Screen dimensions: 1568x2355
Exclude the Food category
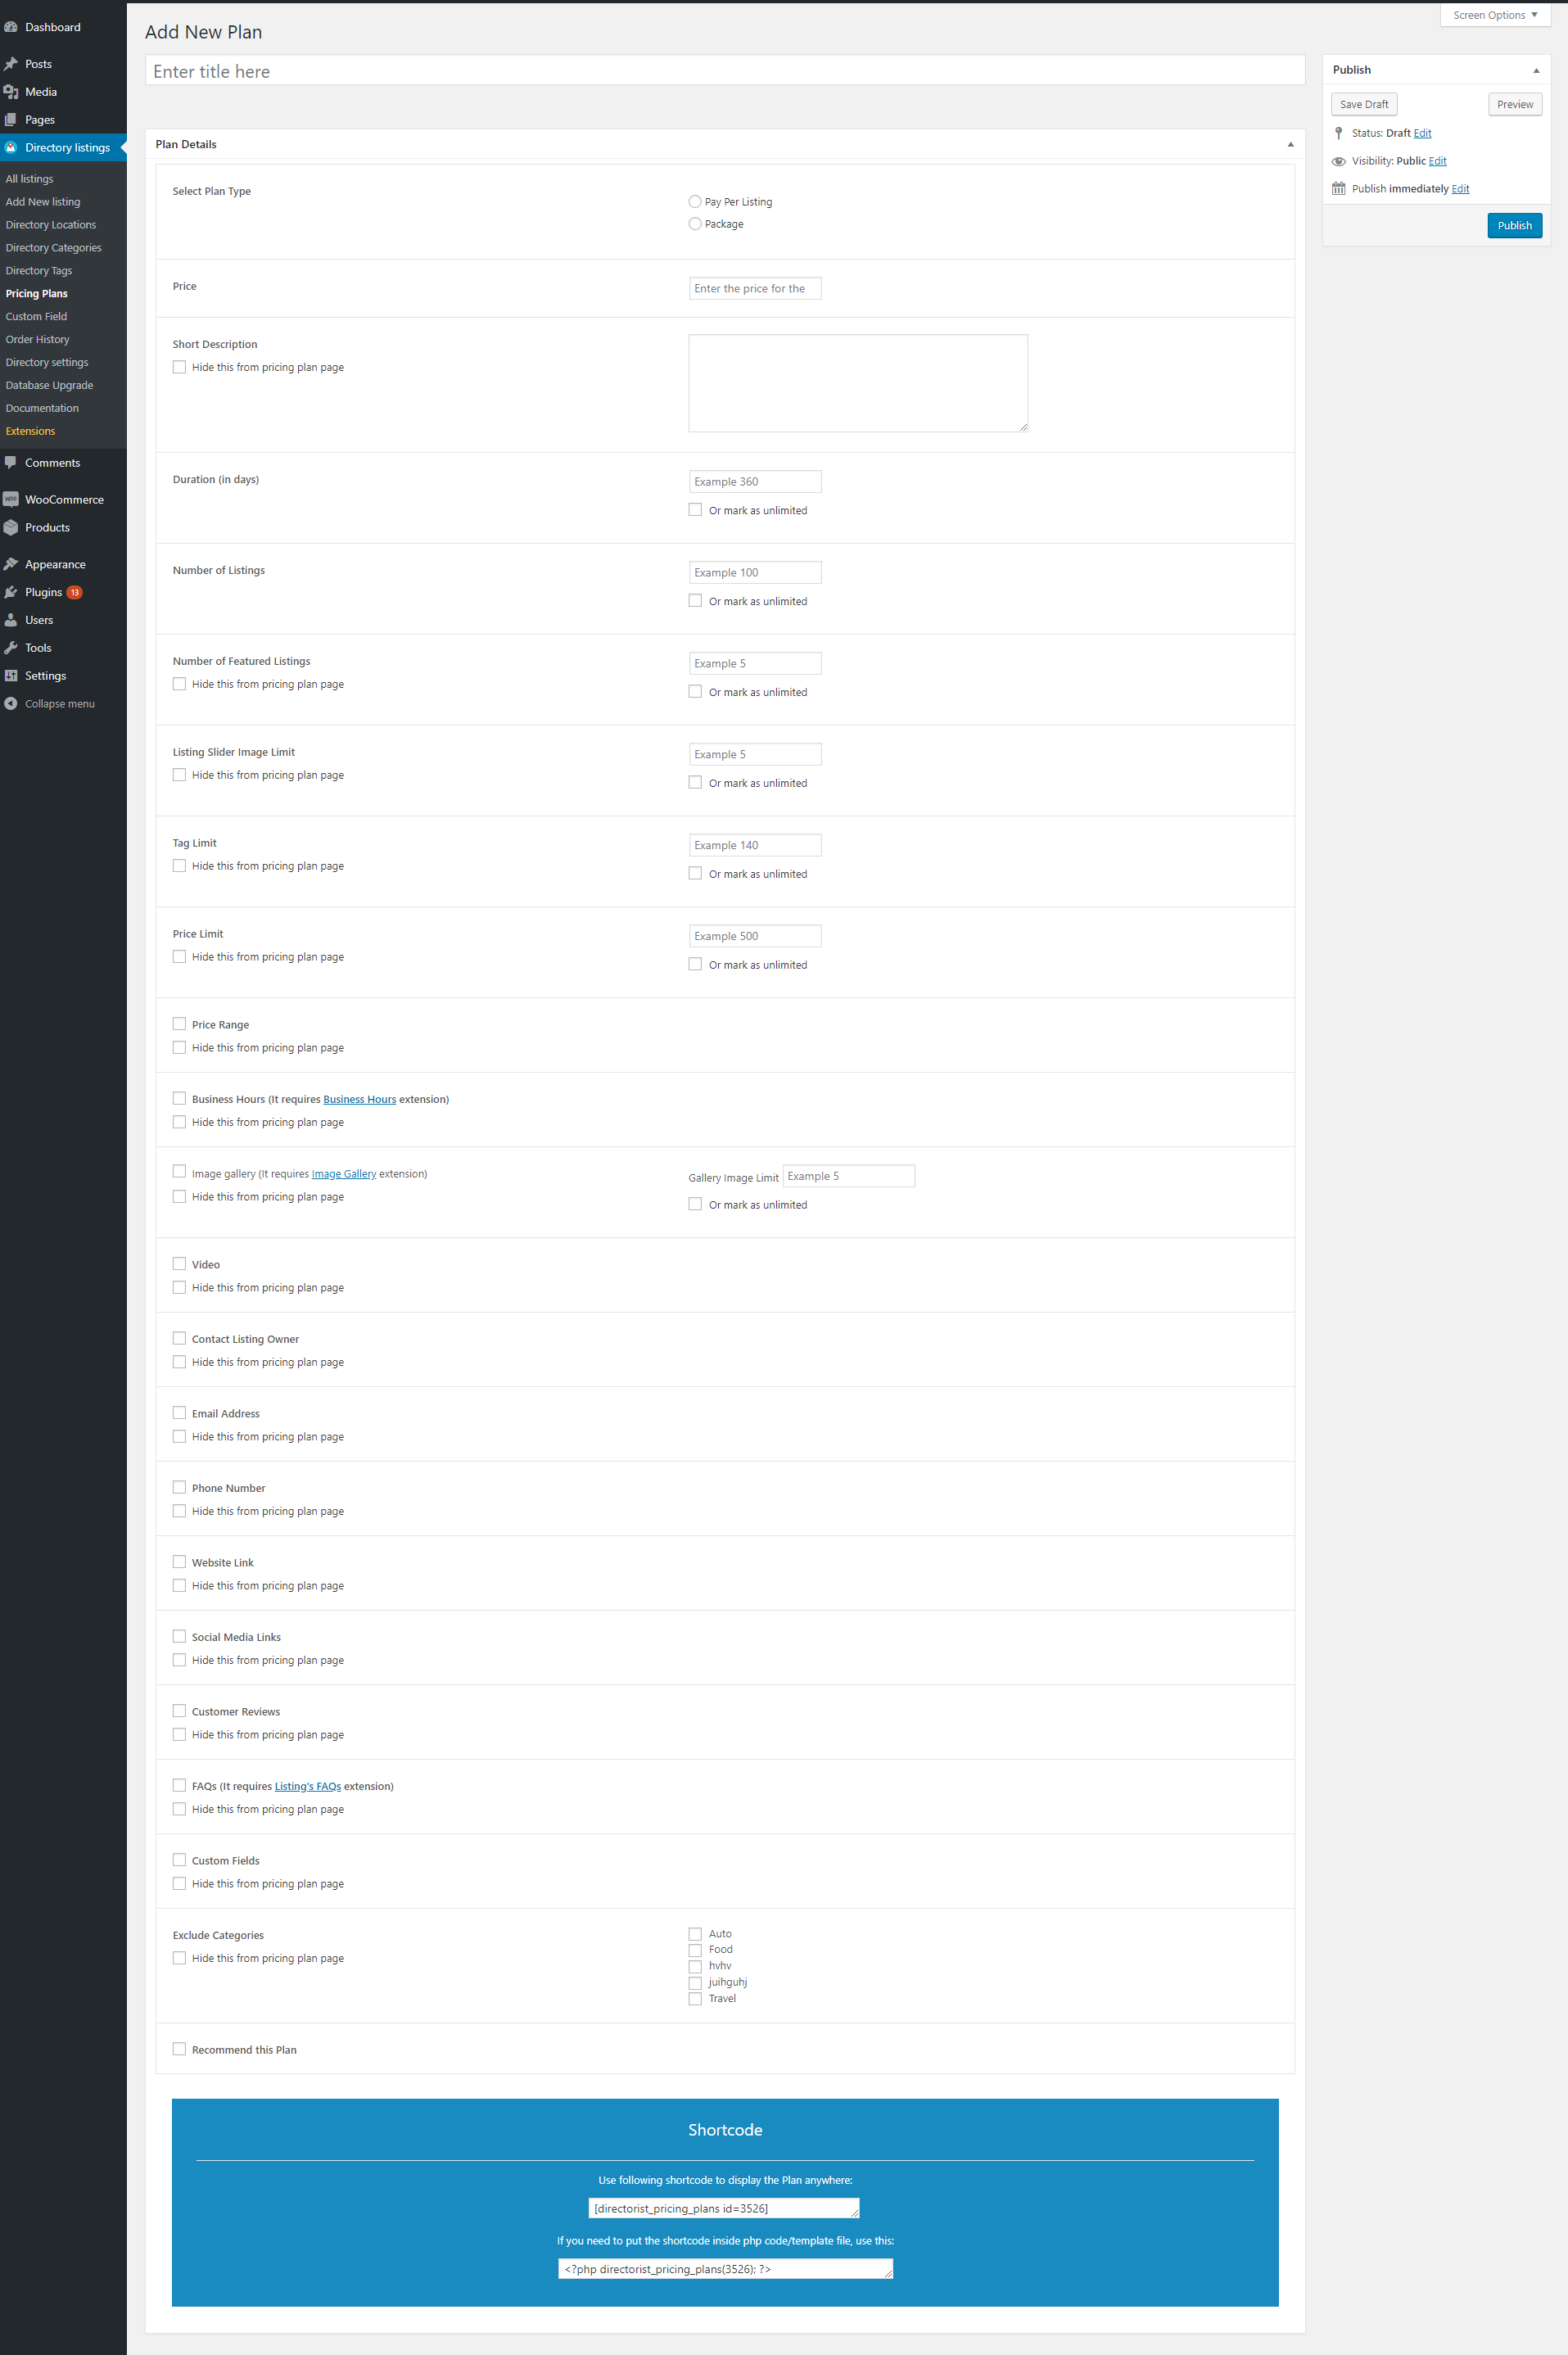tap(695, 1950)
